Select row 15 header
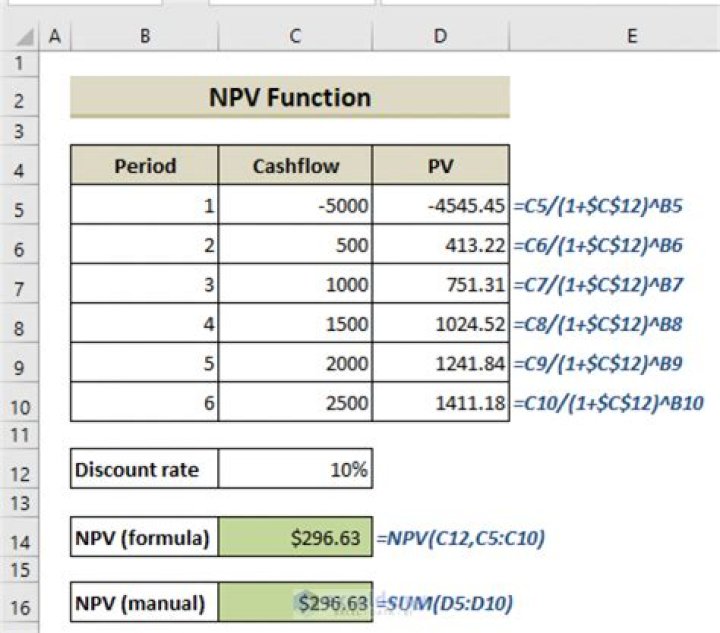720x633 pixels. coord(19,570)
